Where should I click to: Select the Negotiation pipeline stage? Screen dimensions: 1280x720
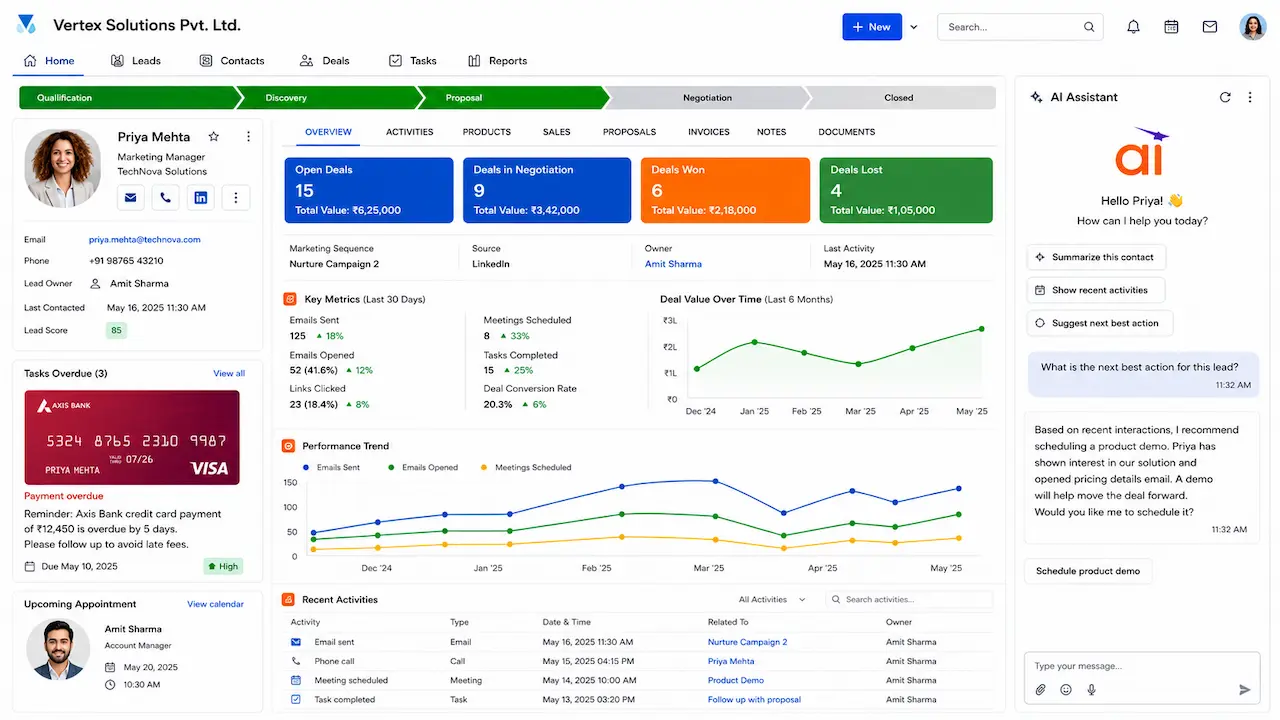[707, 98]
